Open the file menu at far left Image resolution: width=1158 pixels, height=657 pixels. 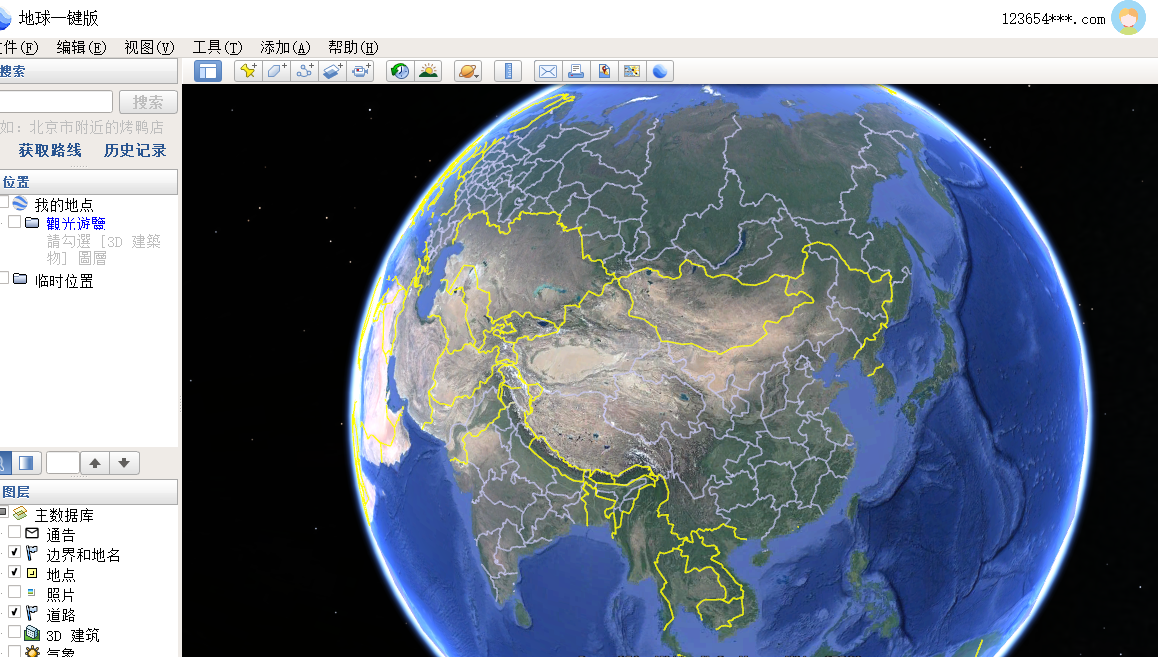click(x=19, y=47)
